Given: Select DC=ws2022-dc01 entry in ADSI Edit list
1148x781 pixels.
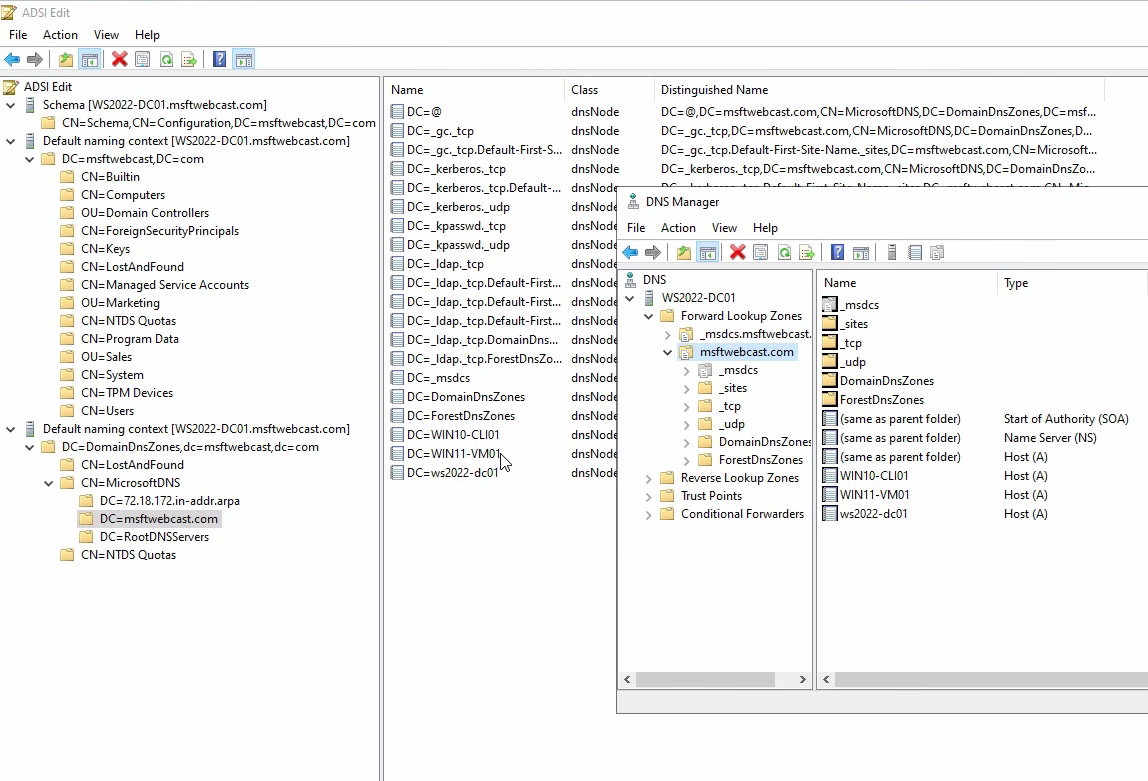Looking at the screenshot, I should [452, 473].
